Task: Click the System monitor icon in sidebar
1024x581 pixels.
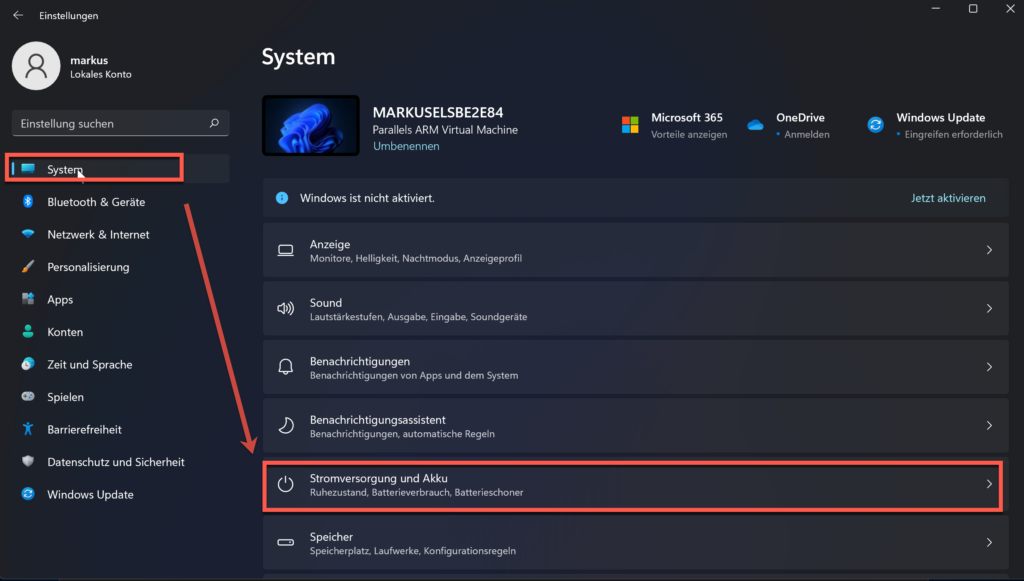Action: pyautogui.click(x=28, y=169)
